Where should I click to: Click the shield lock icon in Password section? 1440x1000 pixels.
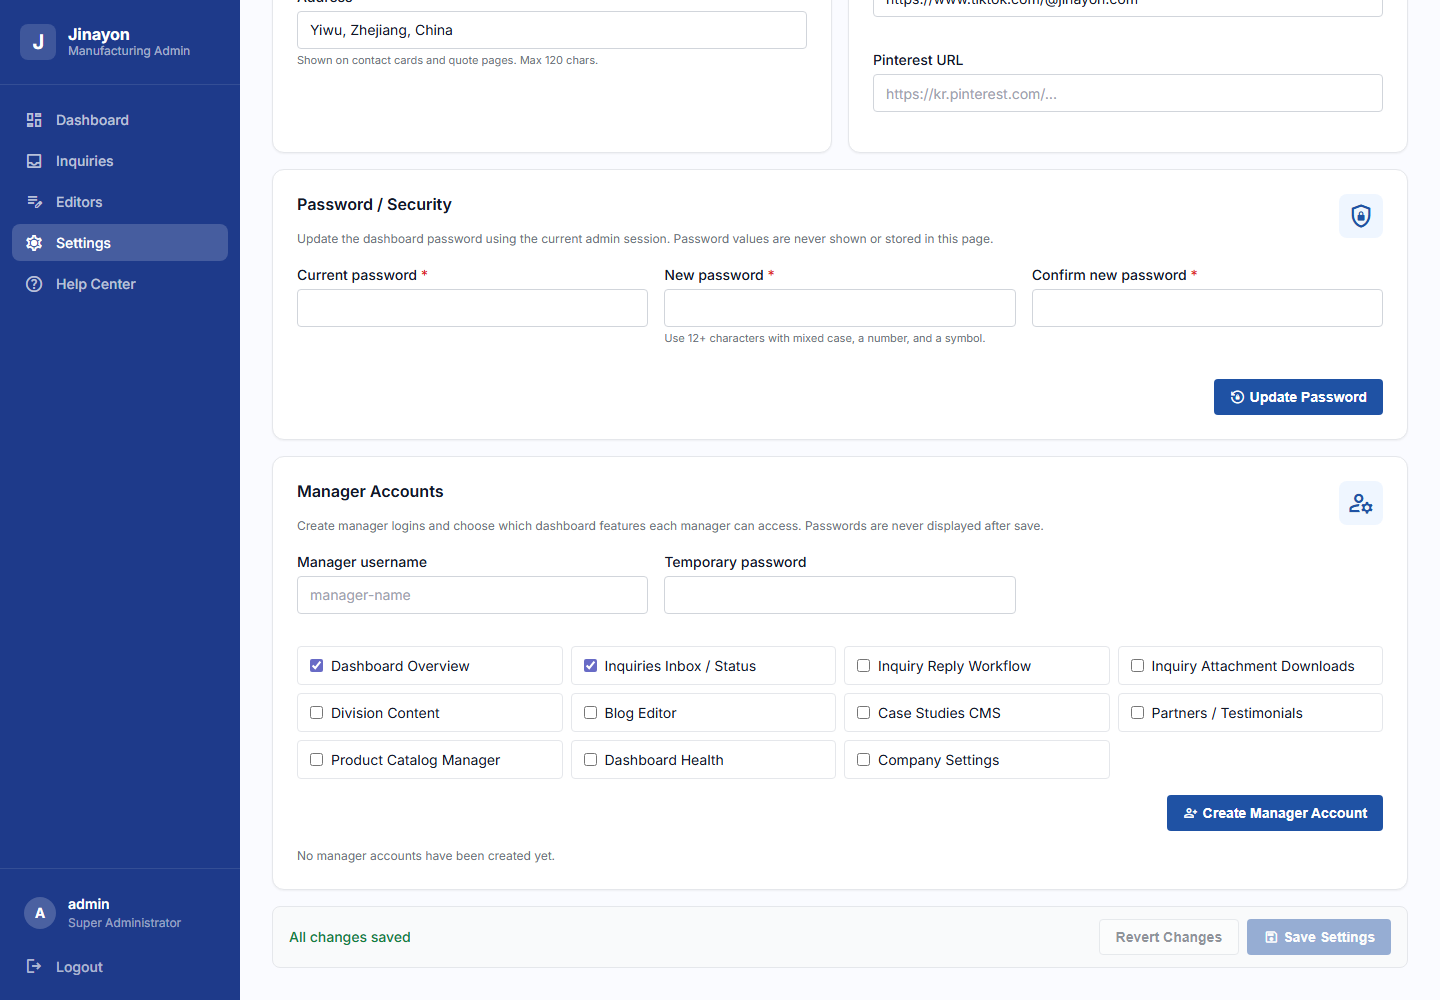1361,216
